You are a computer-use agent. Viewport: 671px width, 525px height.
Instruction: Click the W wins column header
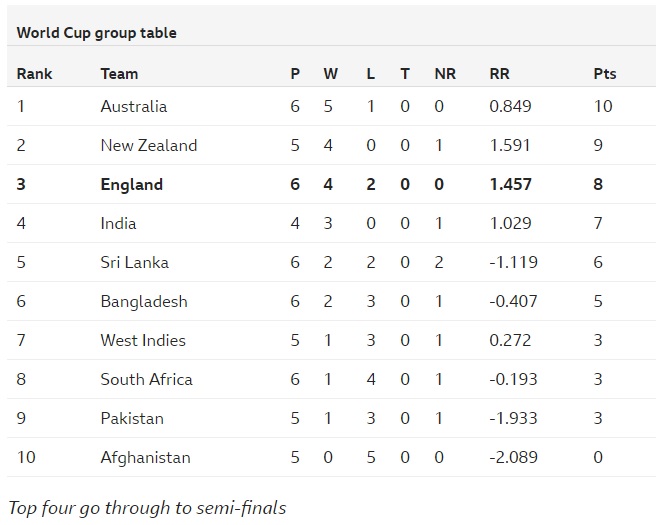330,73
